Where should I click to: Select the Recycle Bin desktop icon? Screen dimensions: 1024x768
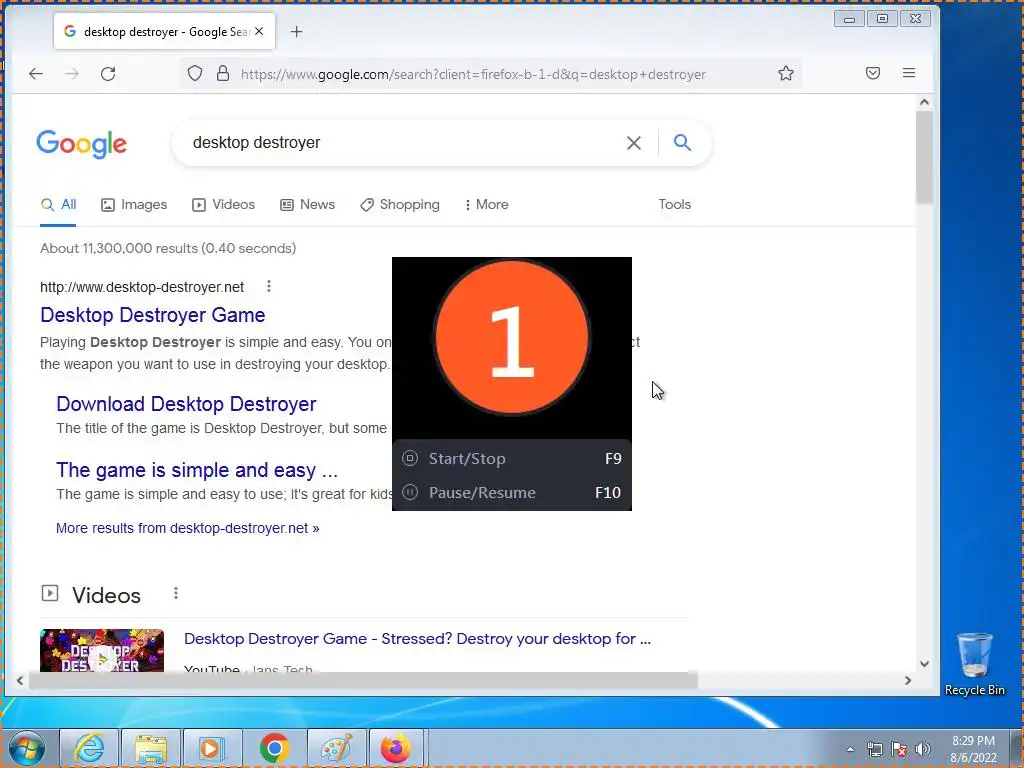975,664
